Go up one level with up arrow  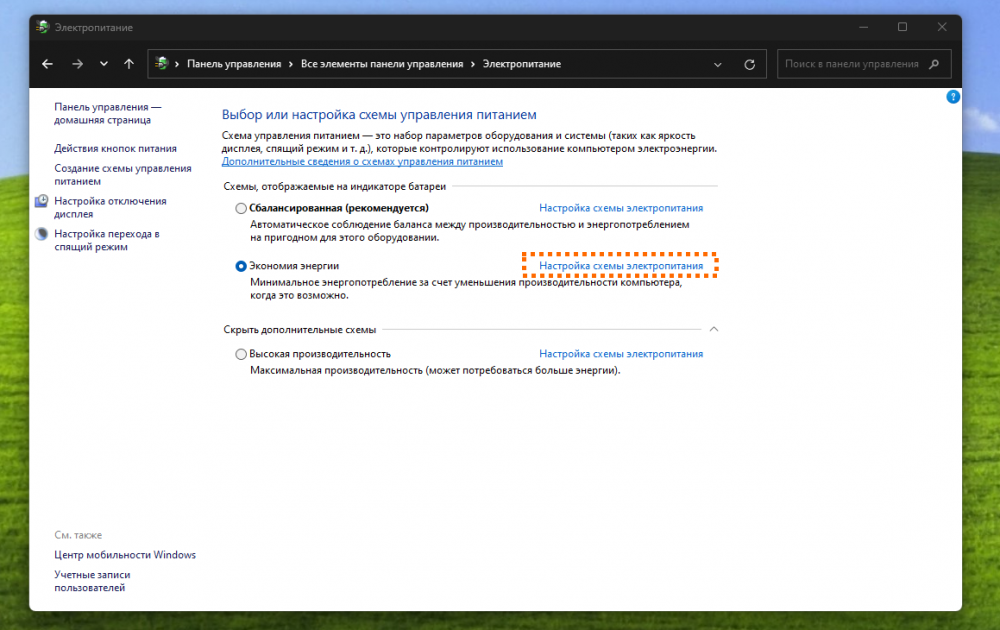[129, 64]
